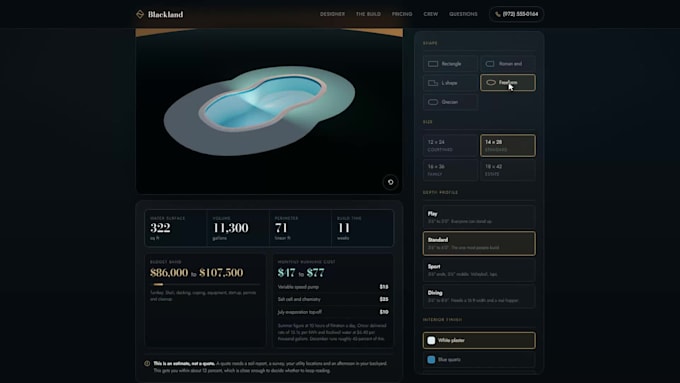Click the 11 weeks build time stat
Screen dimensions: 680x383
pos(362,228)
